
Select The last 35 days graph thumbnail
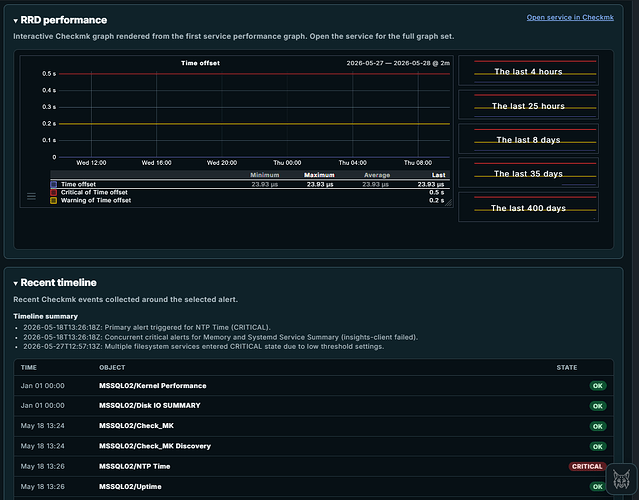point(529,173)
